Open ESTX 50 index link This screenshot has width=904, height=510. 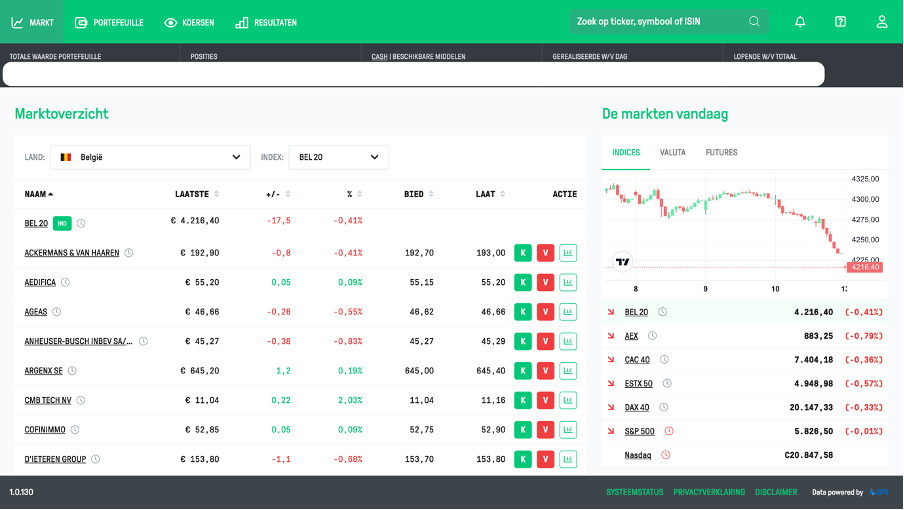click(x=639, y=384)
